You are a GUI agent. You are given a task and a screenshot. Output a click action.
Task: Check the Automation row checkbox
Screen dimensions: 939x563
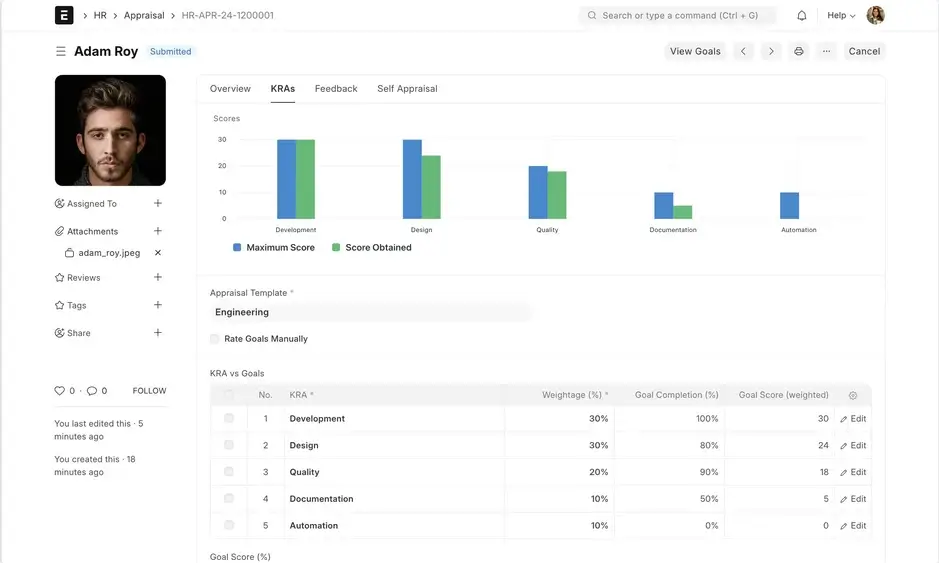(x=229, y=525)
